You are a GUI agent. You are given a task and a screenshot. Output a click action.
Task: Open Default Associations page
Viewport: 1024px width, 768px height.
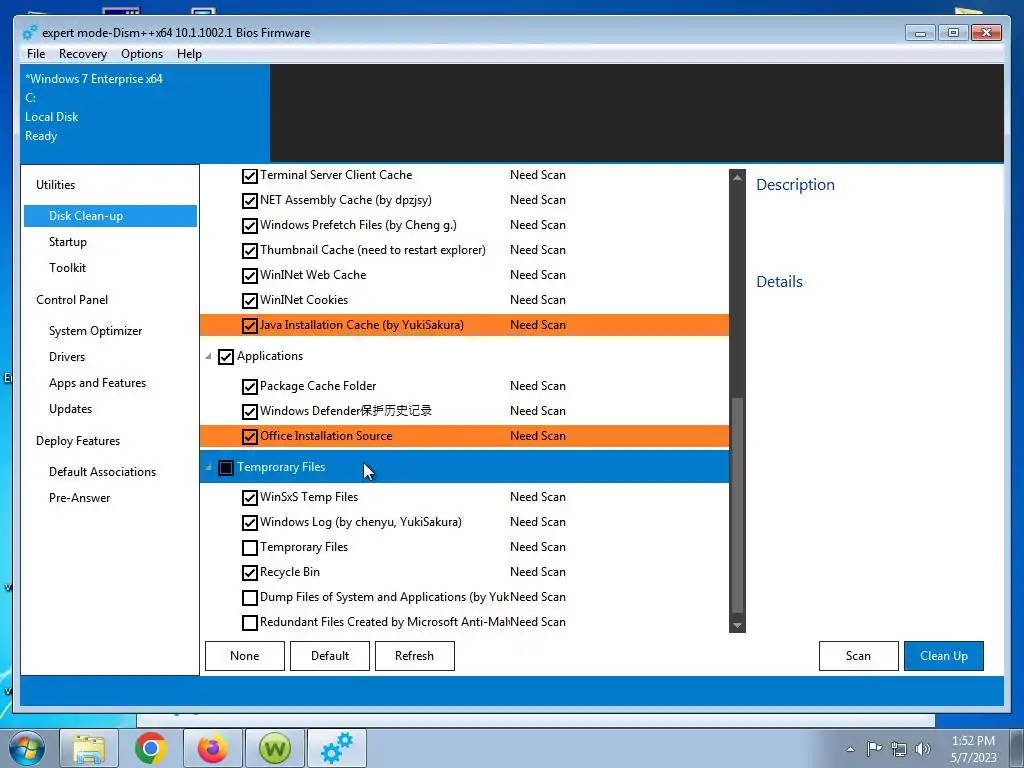[x=103, y=472]
